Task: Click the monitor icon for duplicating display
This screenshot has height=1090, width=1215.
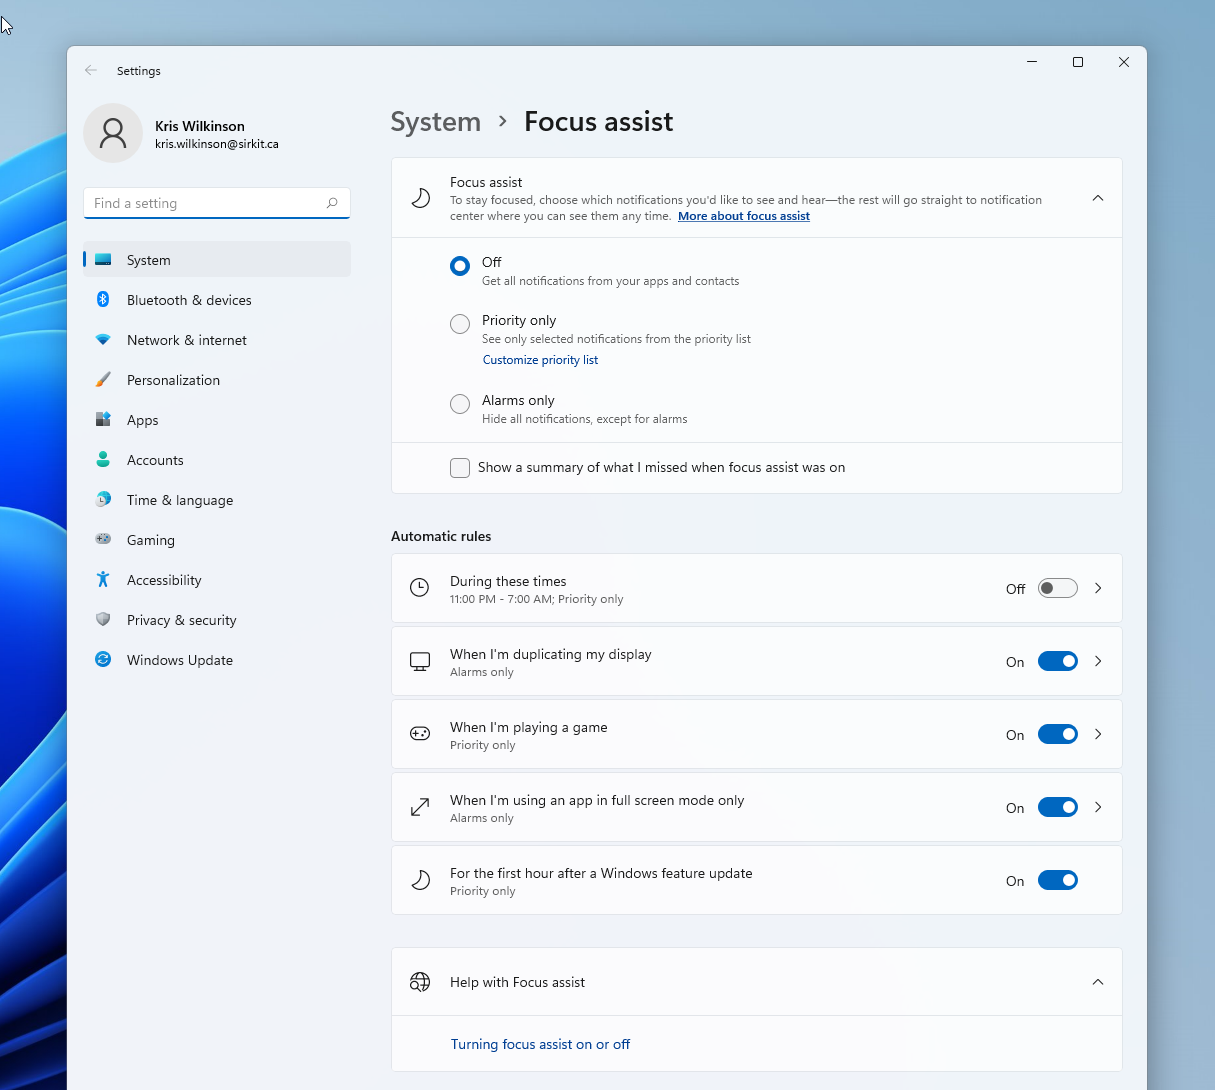Action: point(420,661)
